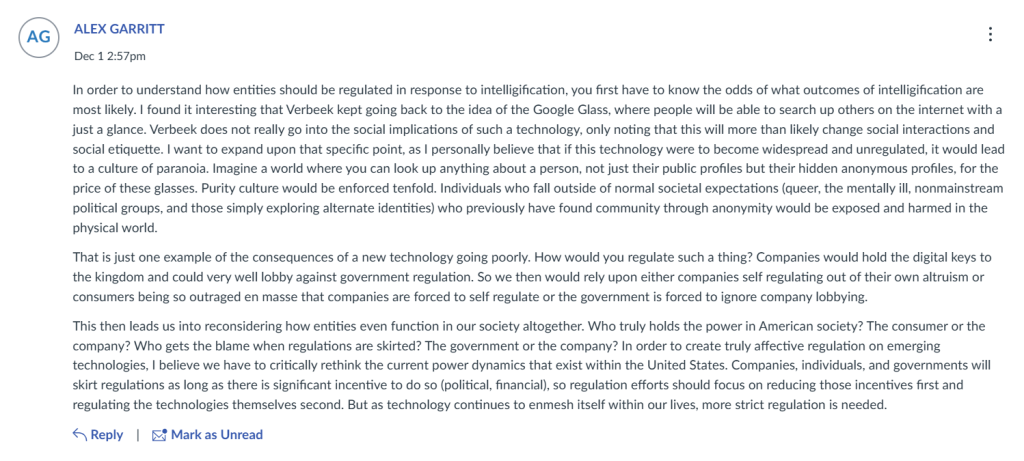
Task: Click the Dec 1 2:57pm timestamp
Action: click(110, 55)
